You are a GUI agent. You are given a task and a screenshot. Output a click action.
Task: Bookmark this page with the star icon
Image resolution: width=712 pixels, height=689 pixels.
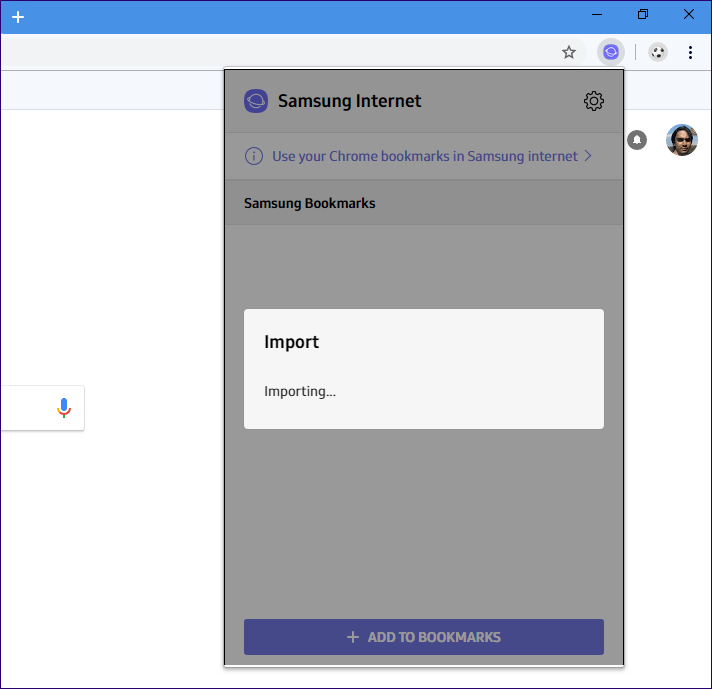tap(569, 52)
